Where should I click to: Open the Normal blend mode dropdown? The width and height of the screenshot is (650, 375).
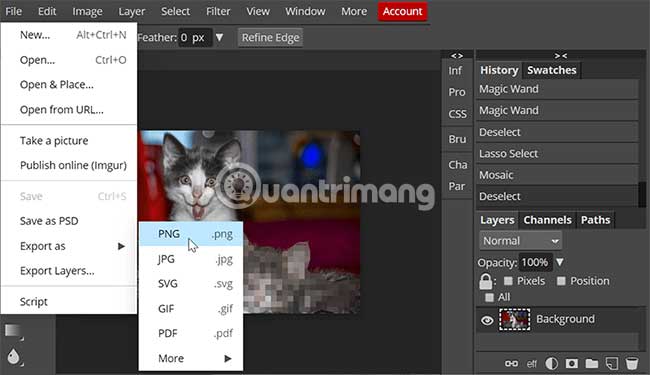(521, 241)
